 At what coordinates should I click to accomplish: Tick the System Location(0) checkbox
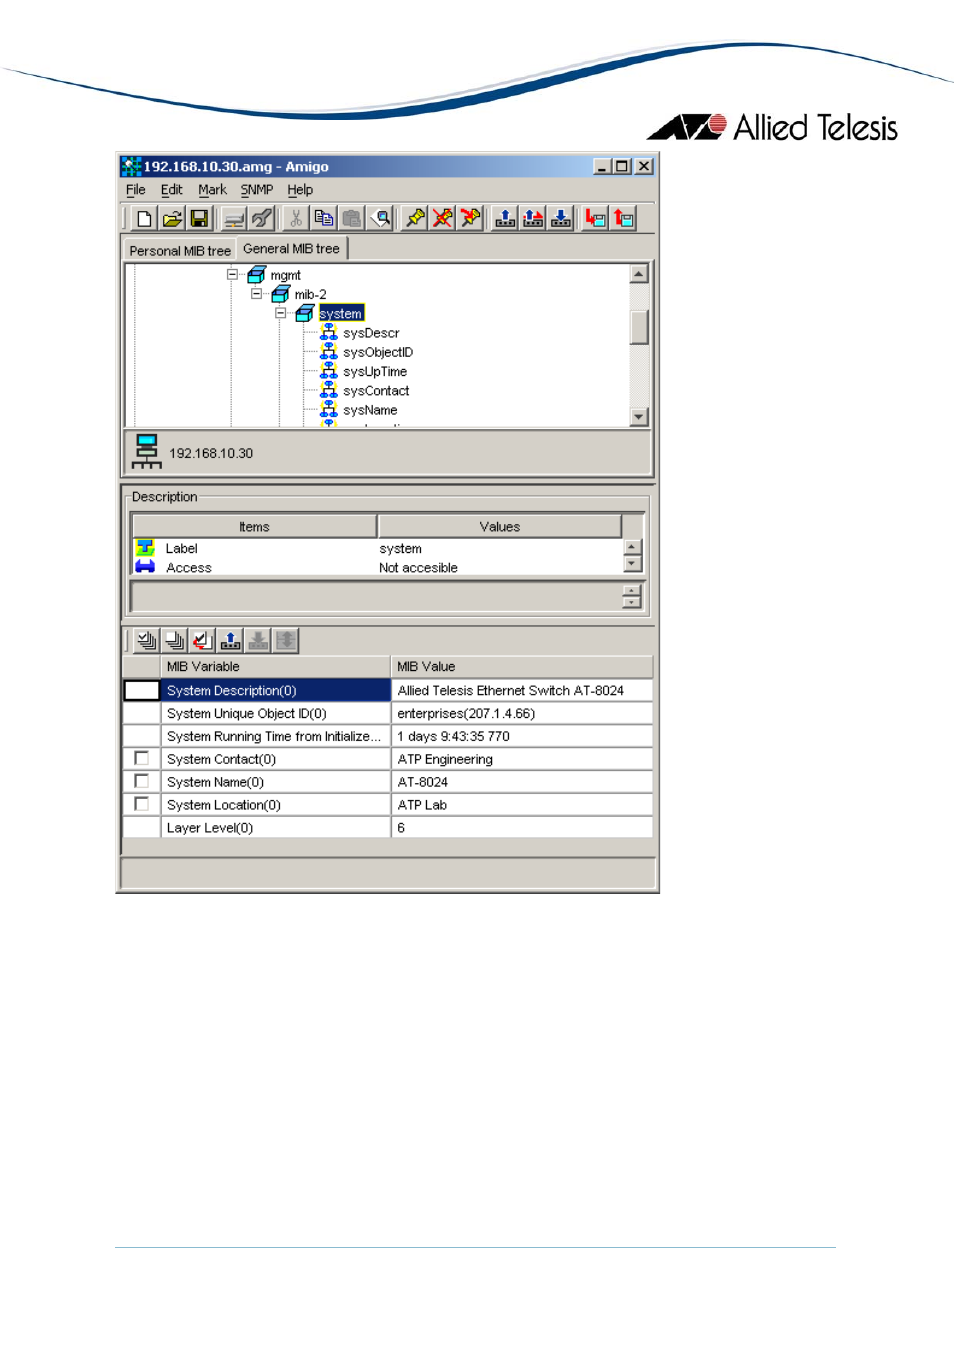141,804
